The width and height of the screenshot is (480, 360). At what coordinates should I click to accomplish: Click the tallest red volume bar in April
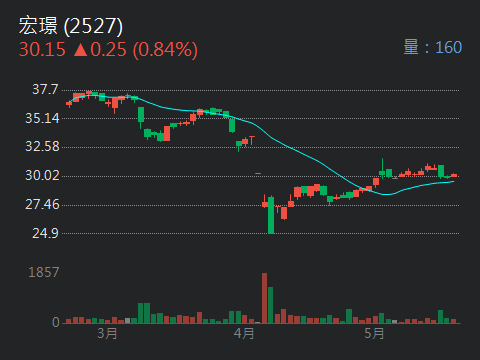[264, 298]
